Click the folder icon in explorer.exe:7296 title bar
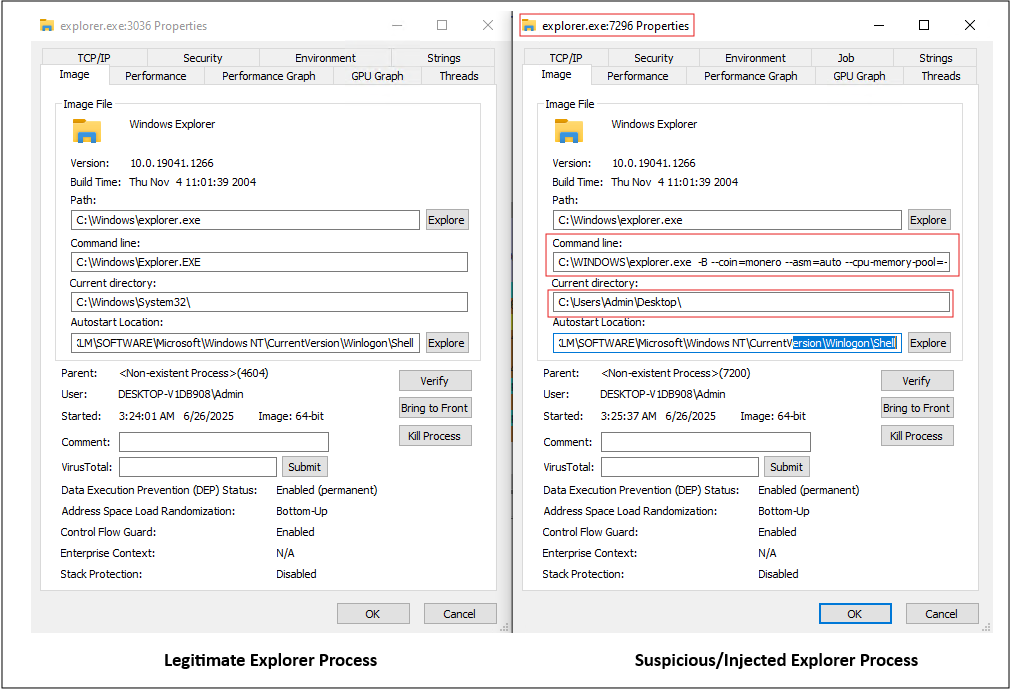Image resolution: width=1010 pixels, height=689 pixels. (529, 26)
